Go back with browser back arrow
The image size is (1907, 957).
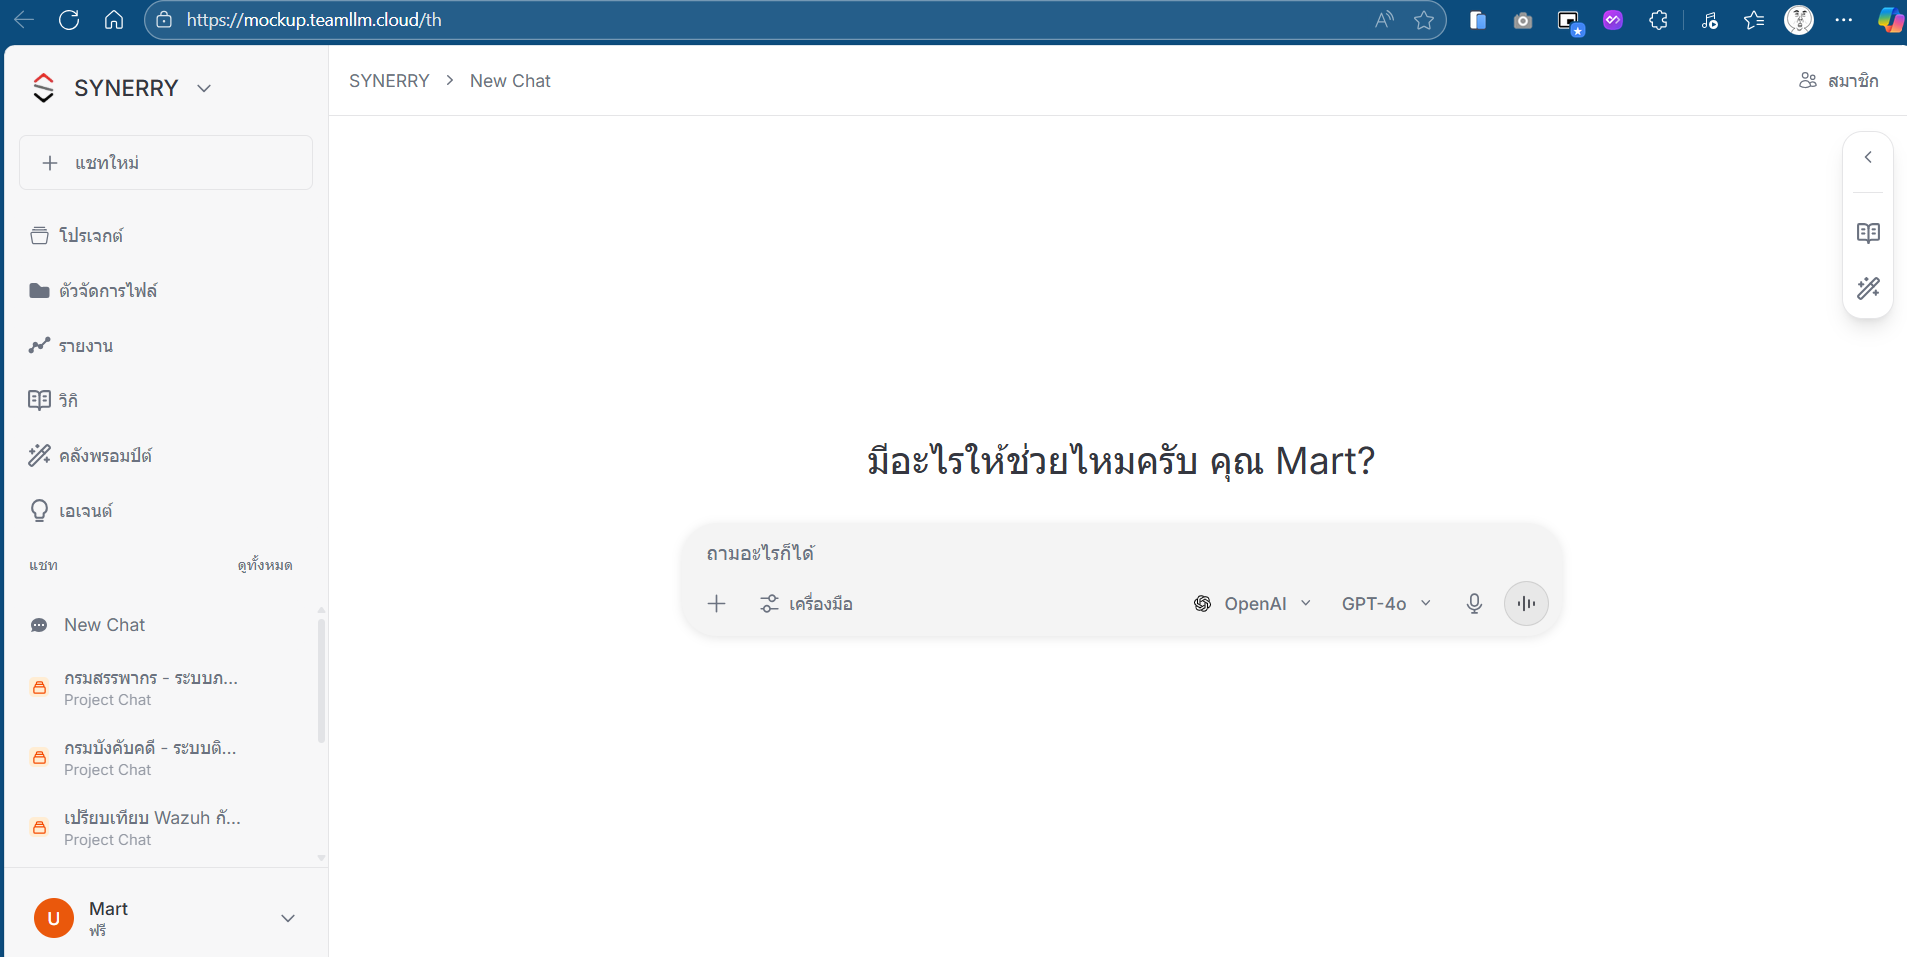click(24, 20)
